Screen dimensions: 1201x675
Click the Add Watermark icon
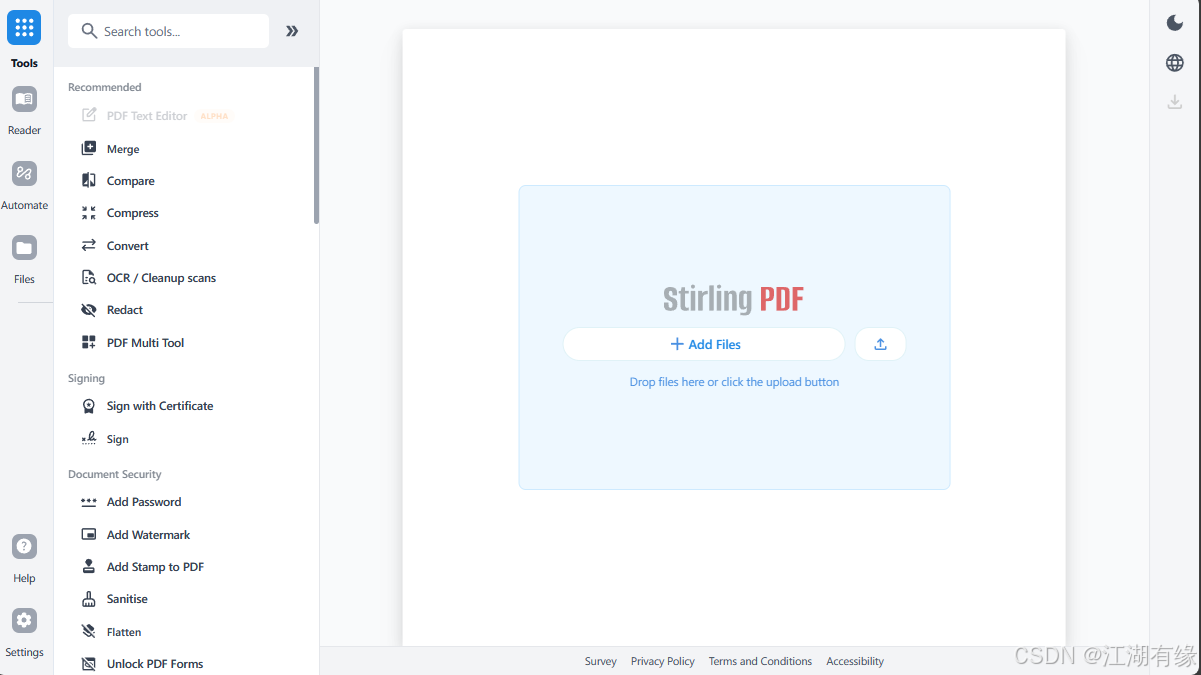(x=89, y=534)
